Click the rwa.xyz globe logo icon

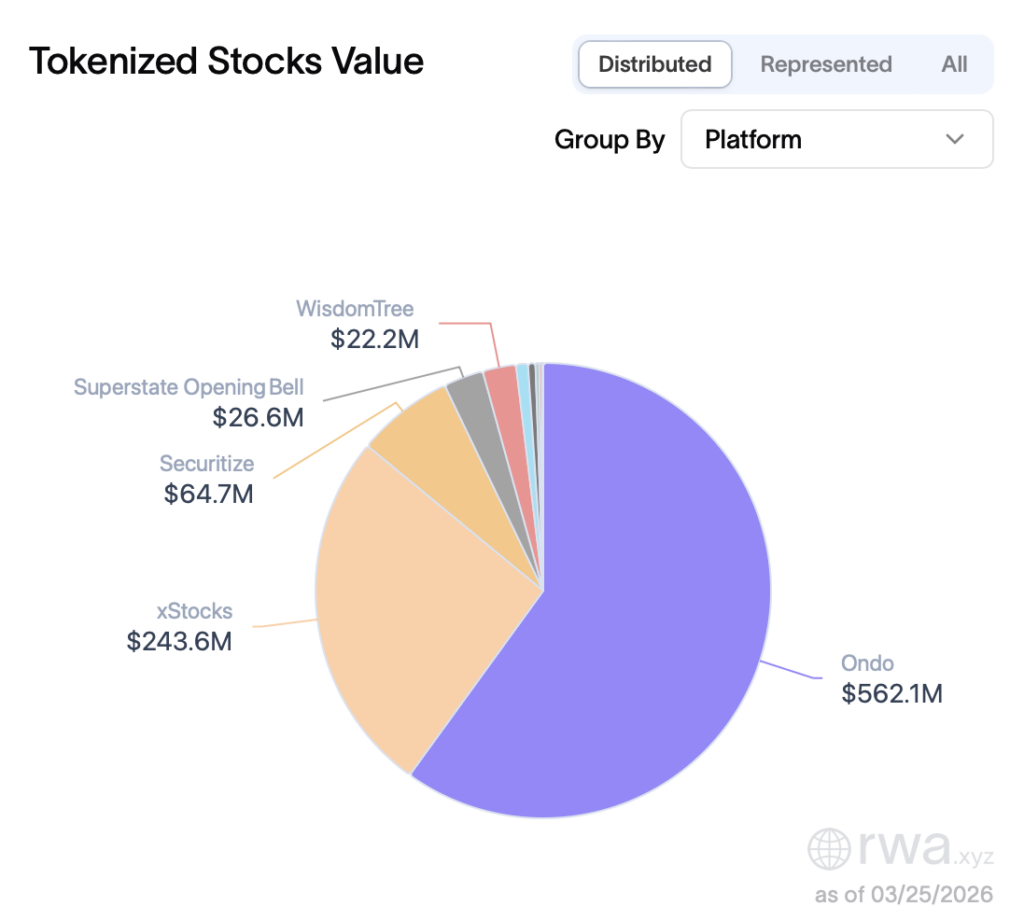pos(831,849)
